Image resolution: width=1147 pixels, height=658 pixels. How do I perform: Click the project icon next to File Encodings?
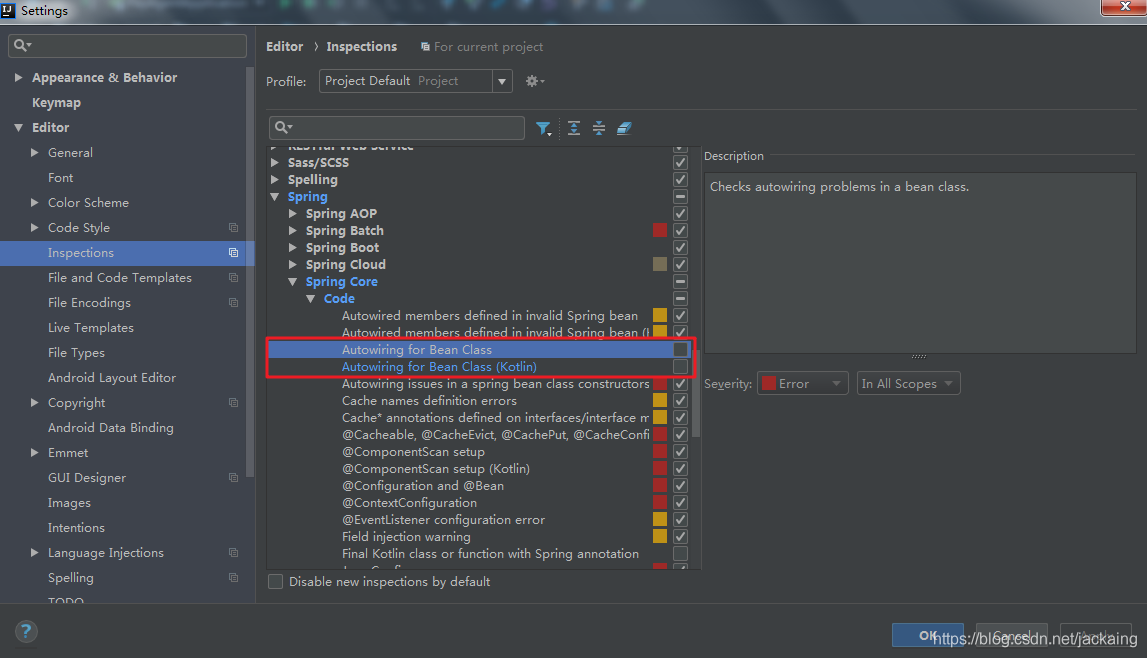click(x=233, y=303)
